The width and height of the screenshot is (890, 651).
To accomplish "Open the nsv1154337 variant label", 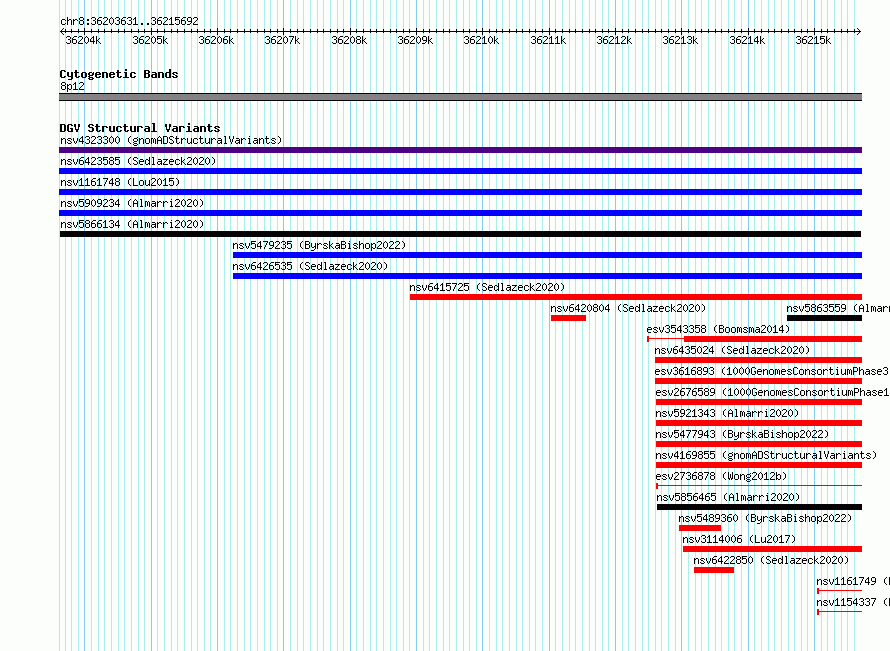I will pyautogui.click(x=853, y=602).
